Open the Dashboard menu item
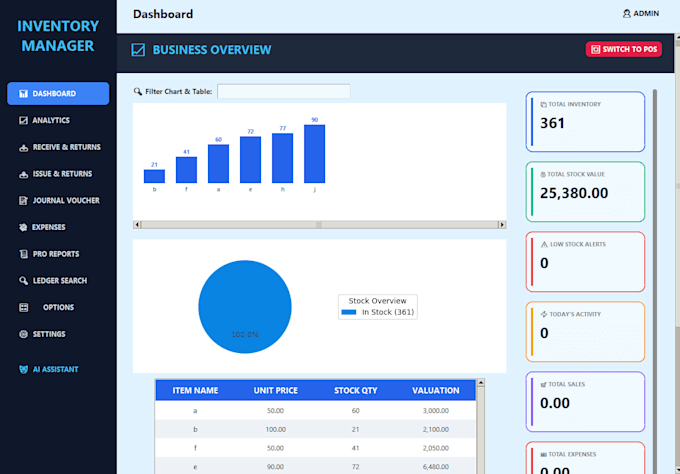680x474 pixels. (x=58, y=94)
